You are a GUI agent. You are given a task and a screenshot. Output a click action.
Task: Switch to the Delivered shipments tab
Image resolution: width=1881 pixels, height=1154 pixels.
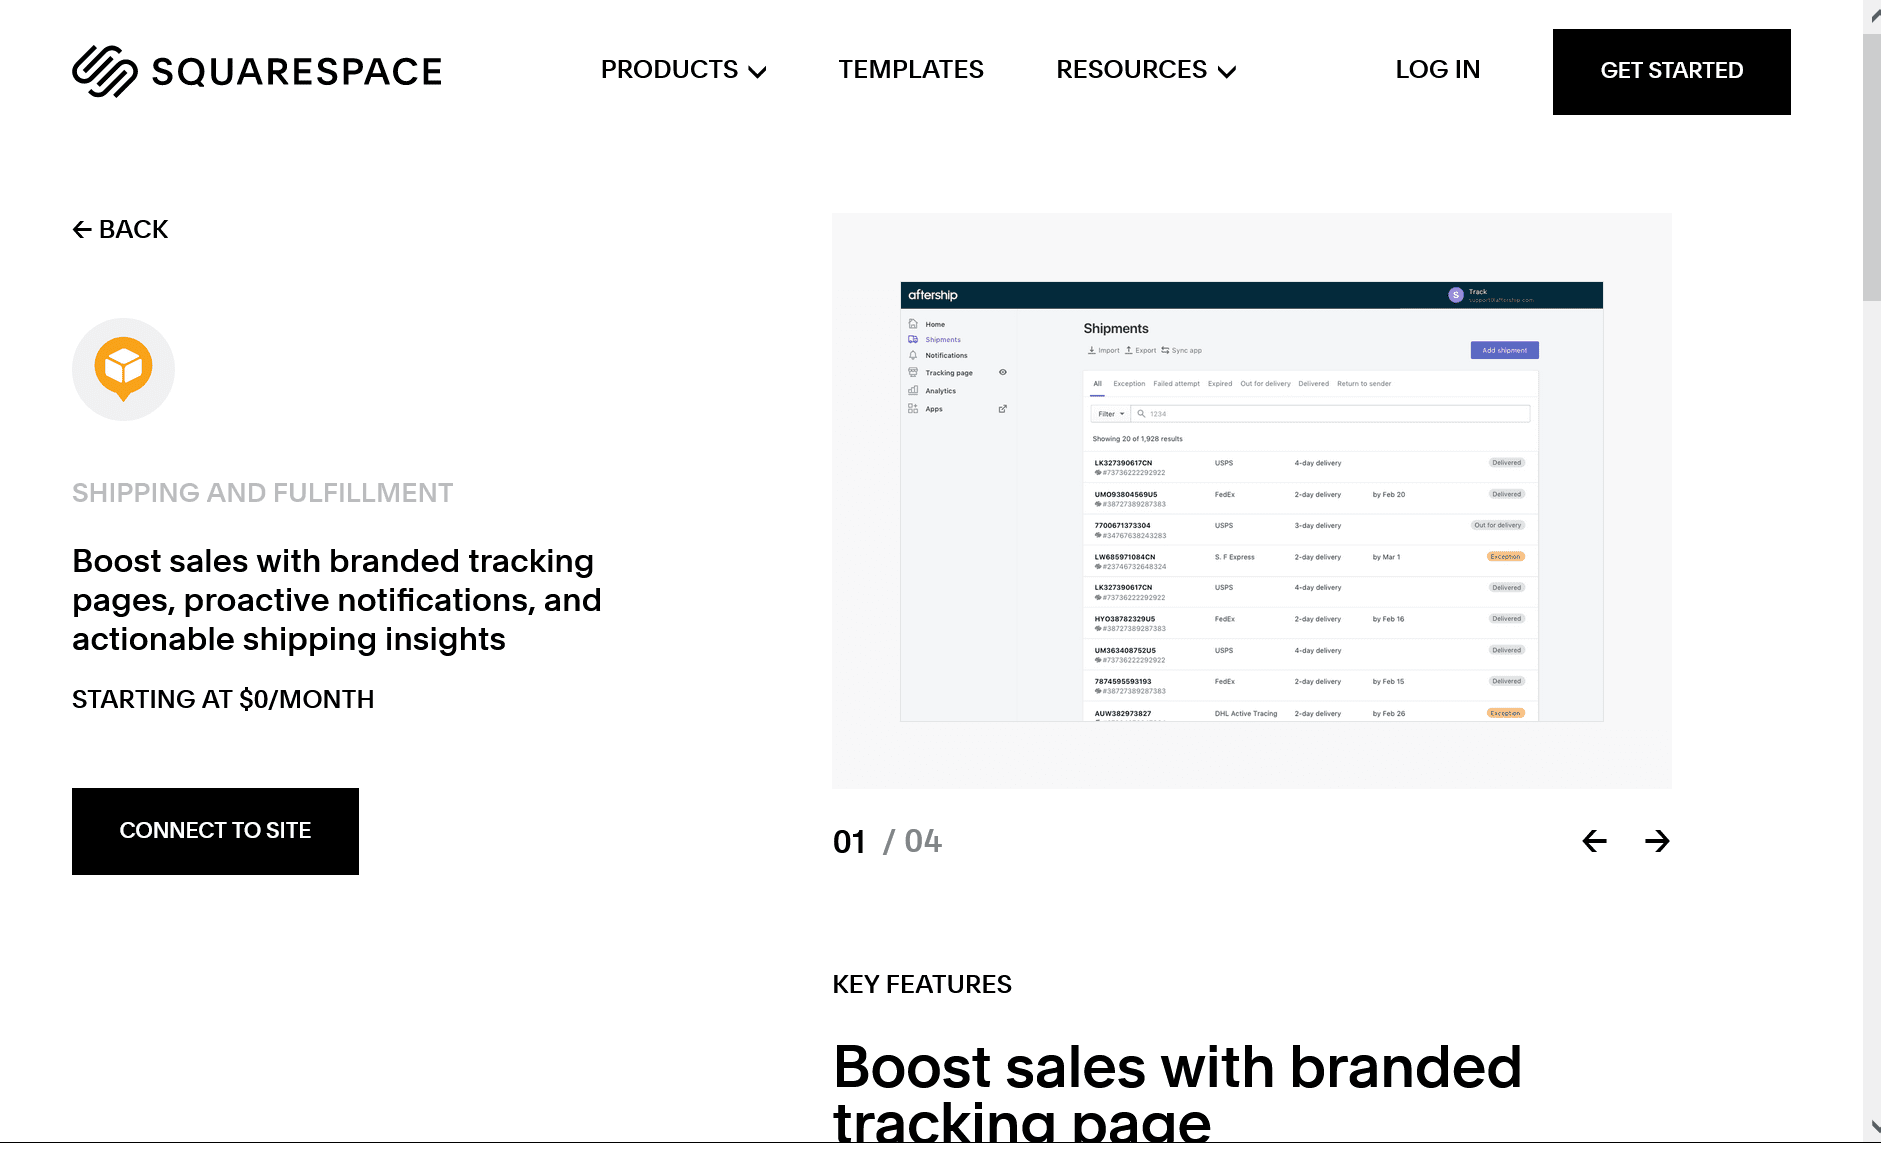(1313, 383)
